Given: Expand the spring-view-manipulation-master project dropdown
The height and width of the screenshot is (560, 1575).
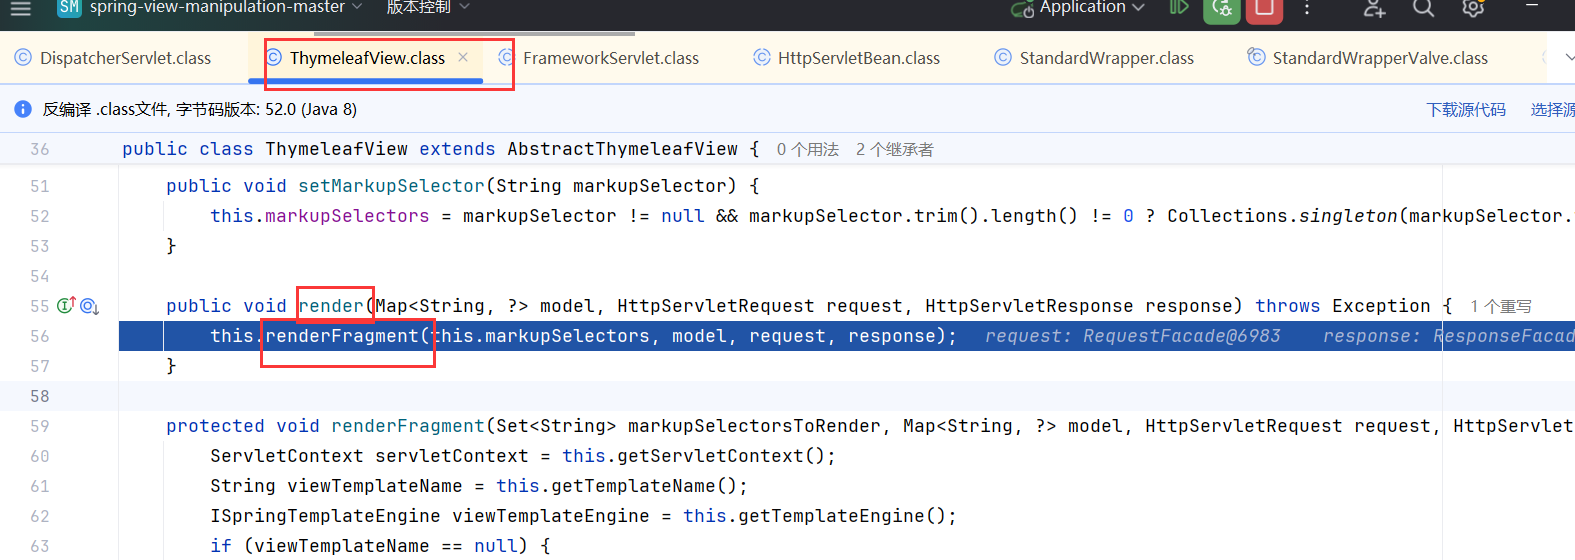Looking at the screenshot, I should 216,8.
